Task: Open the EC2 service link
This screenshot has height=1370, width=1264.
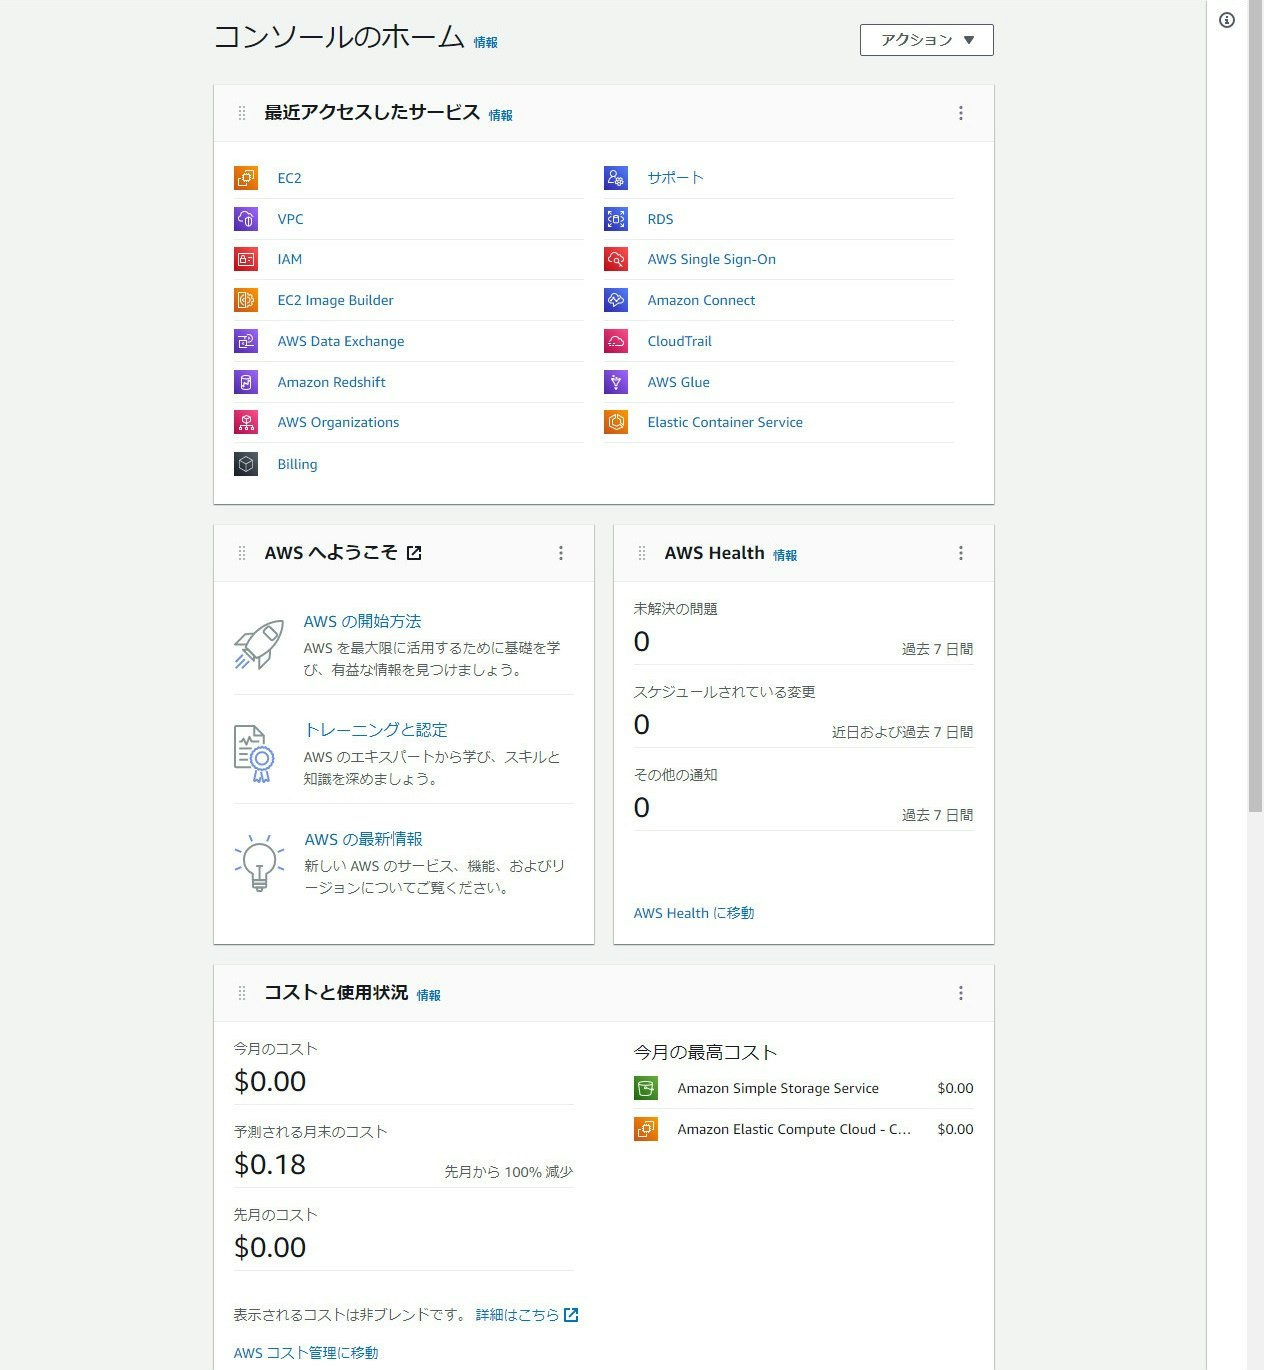Action: 289,178
